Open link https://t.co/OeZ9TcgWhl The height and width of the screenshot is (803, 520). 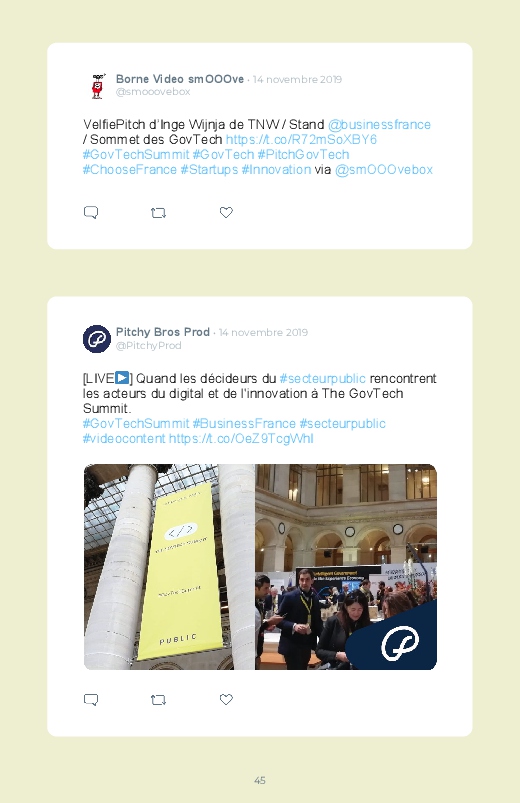coord(241,439)
